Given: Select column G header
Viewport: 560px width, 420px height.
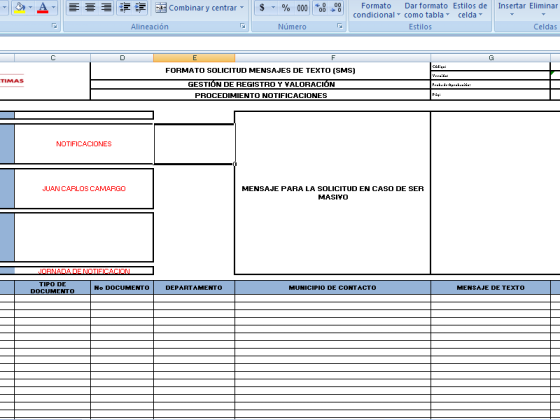Looking at the screenshot, I should (x=491, y=58).
